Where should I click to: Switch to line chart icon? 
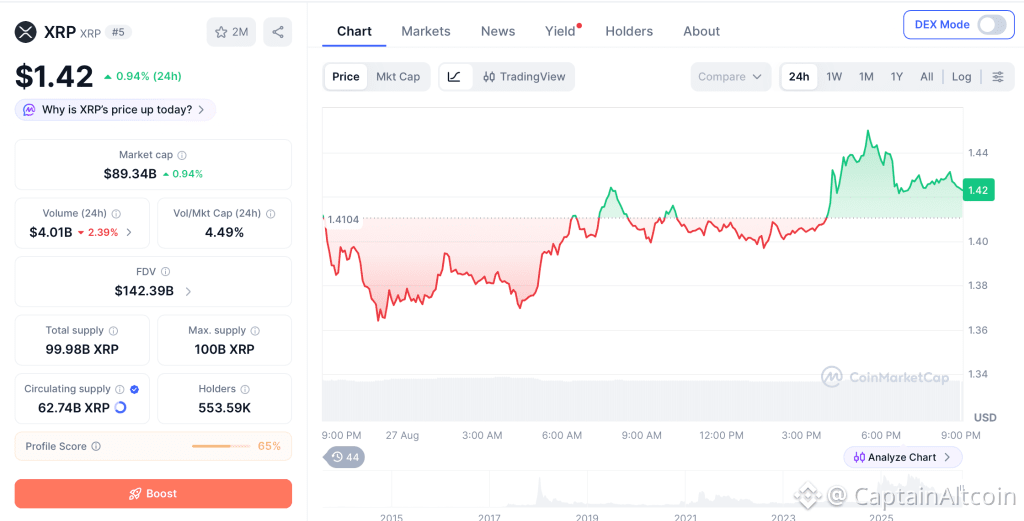(x=455, y=76)
